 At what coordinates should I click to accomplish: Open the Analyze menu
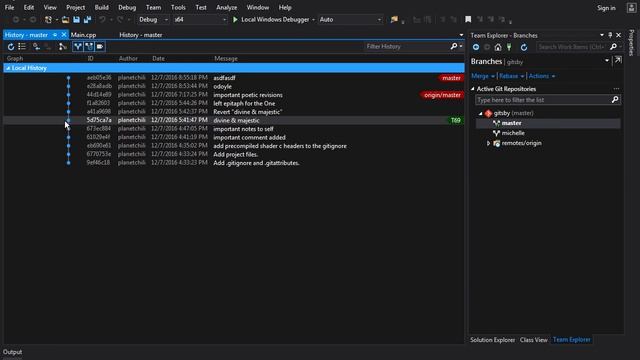click(x=227, y=7)
